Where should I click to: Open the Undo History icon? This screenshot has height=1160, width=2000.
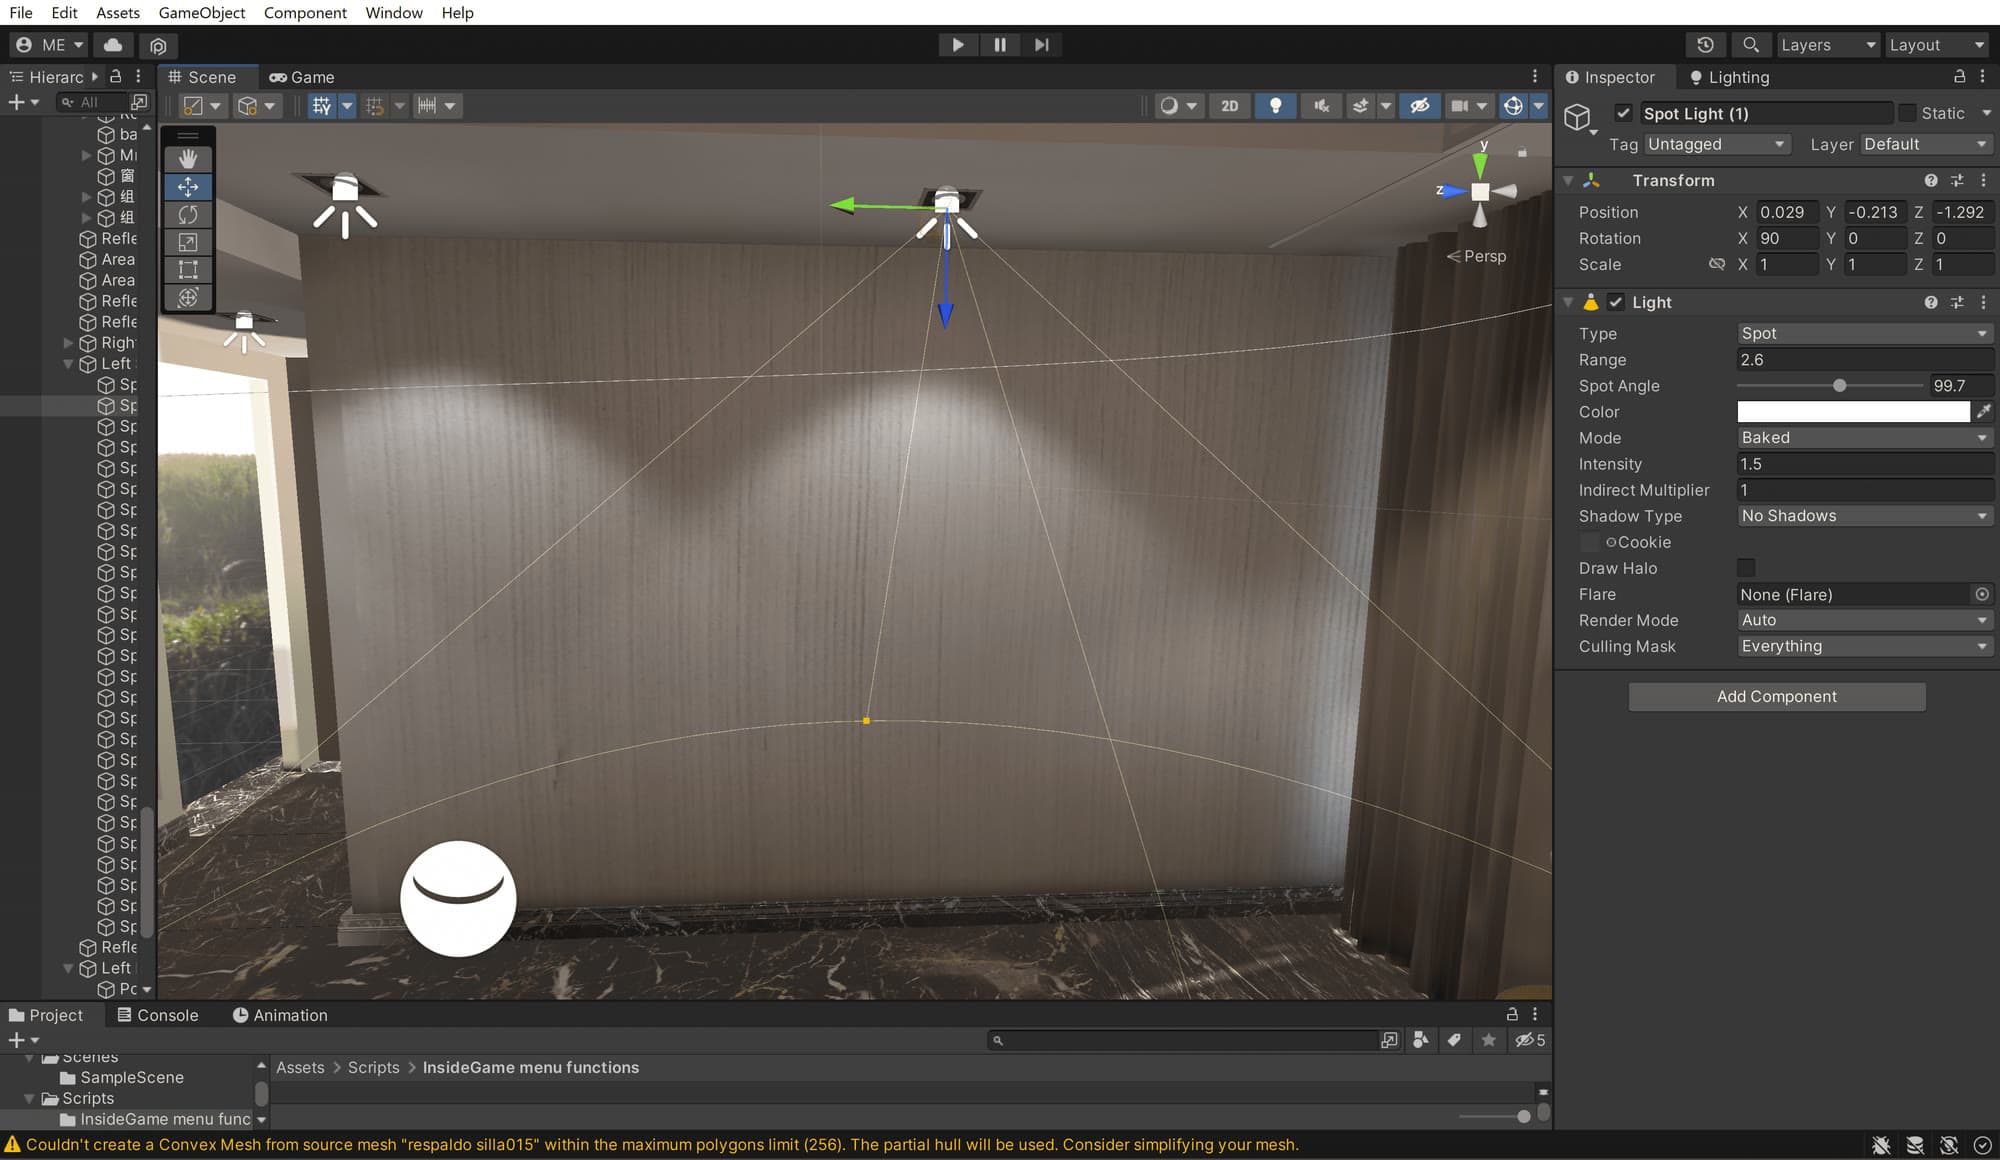tap(1705, 45)
